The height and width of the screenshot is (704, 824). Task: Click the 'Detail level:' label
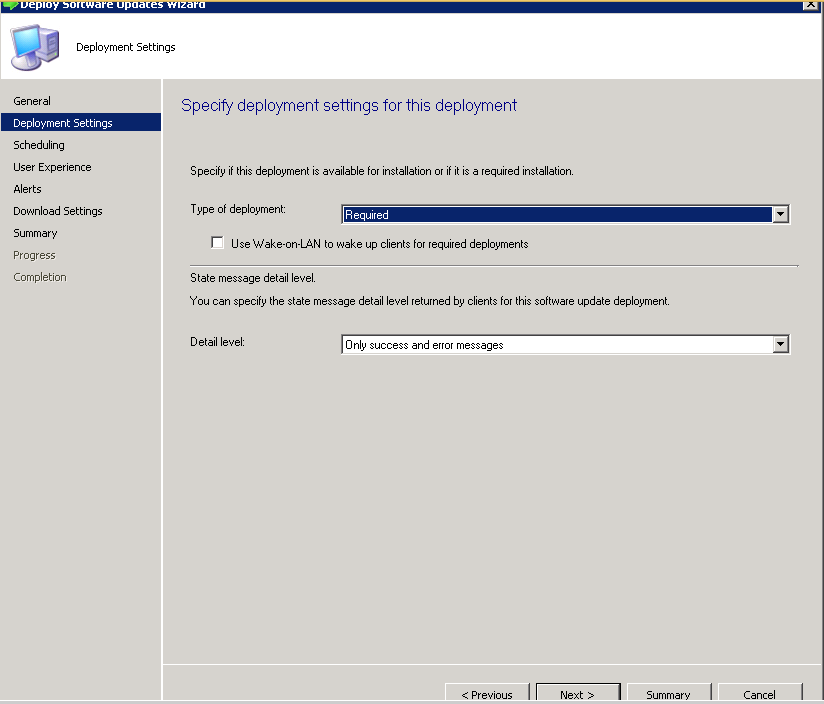click(x=218, y=342)
